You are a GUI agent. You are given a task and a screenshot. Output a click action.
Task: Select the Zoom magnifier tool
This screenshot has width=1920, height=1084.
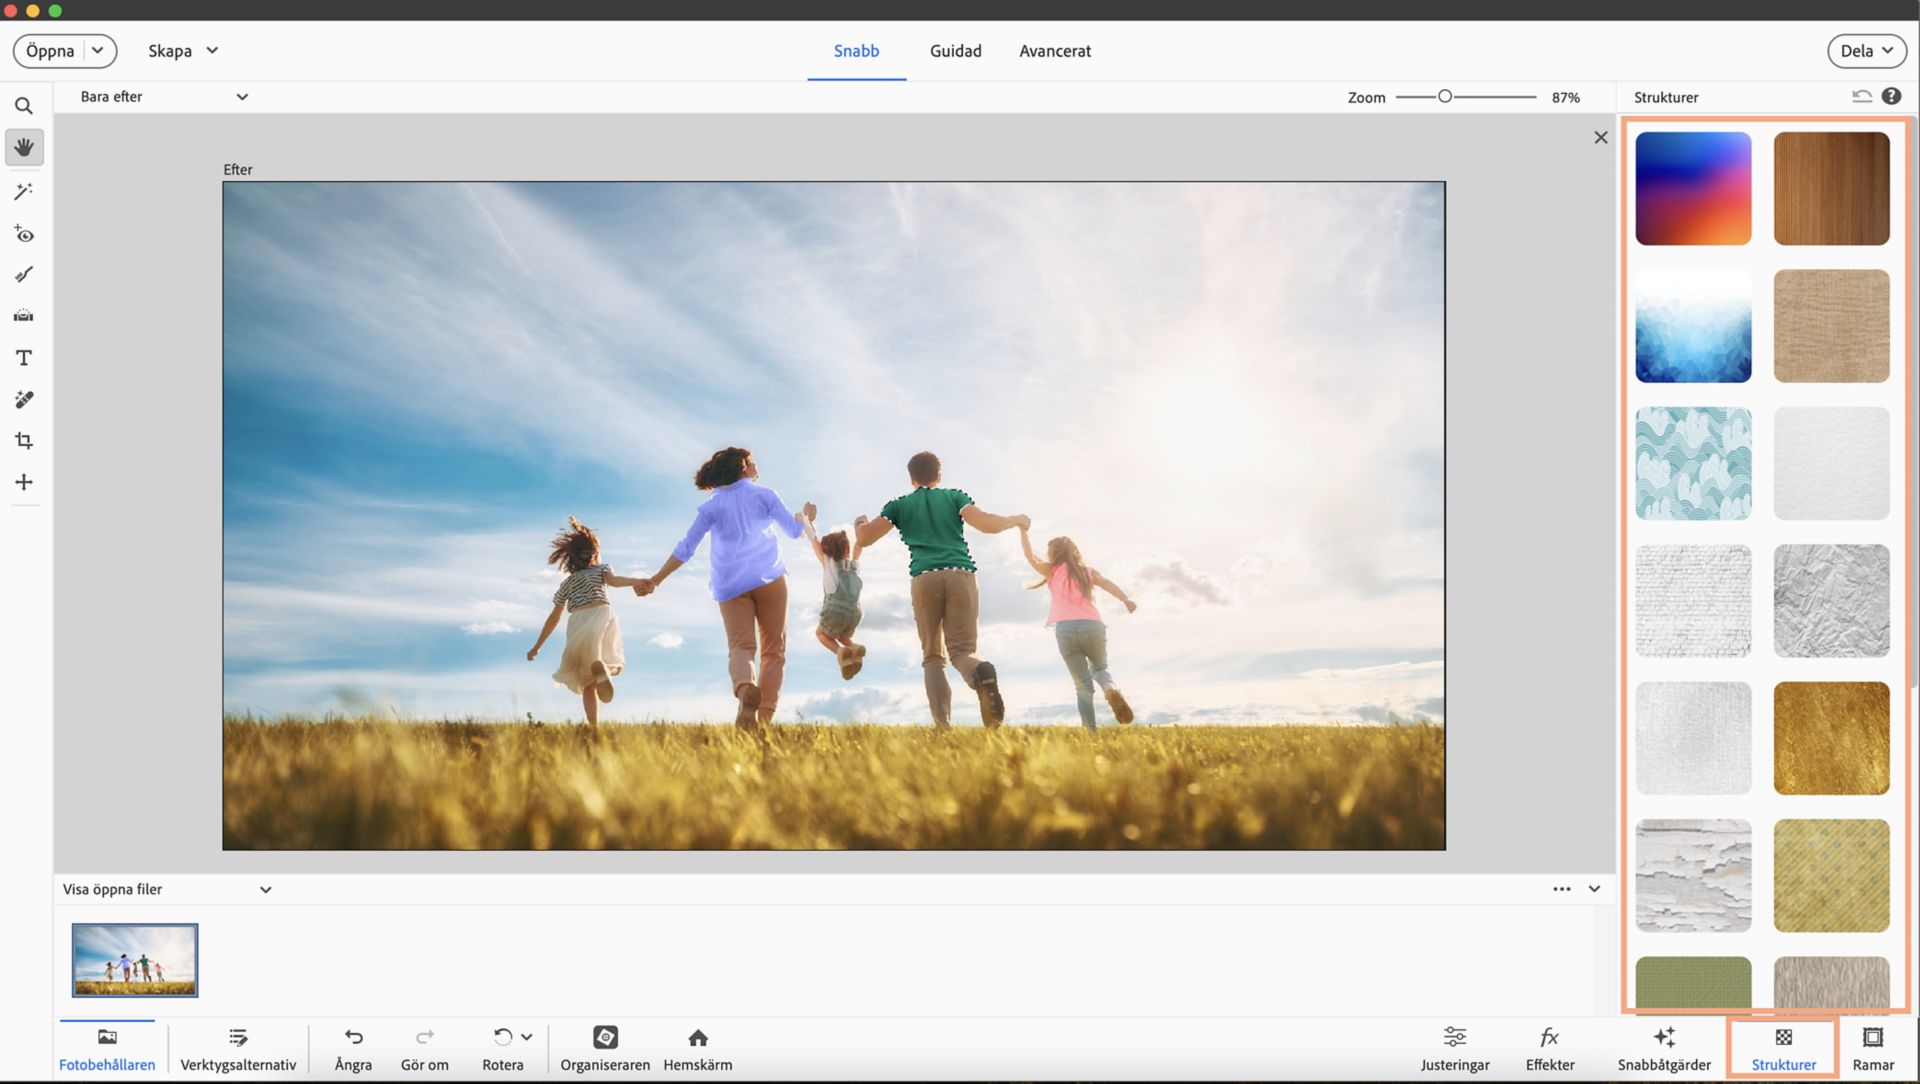[x=24, y=106]
